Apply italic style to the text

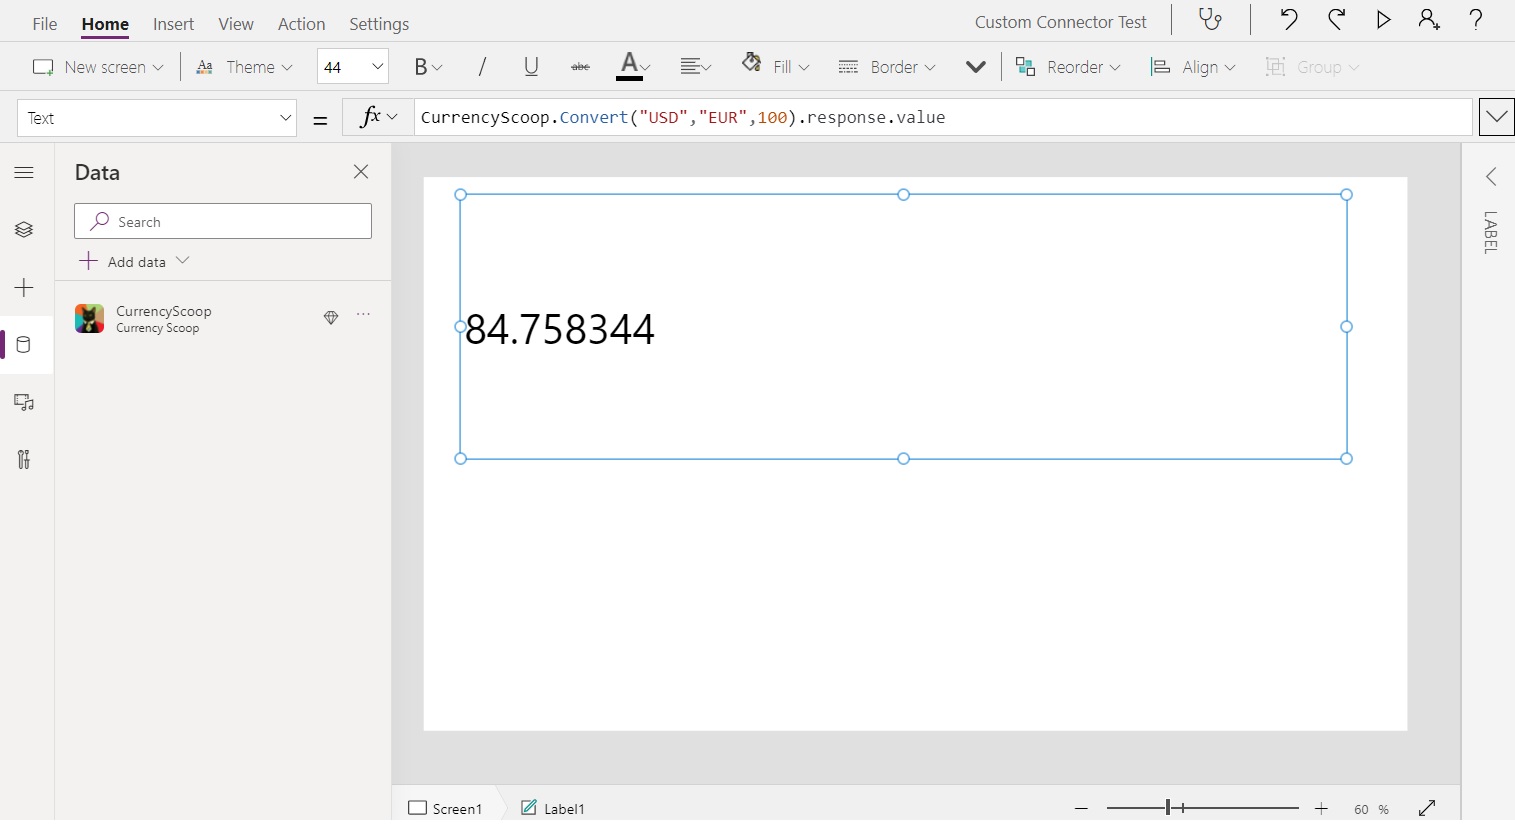481,66
